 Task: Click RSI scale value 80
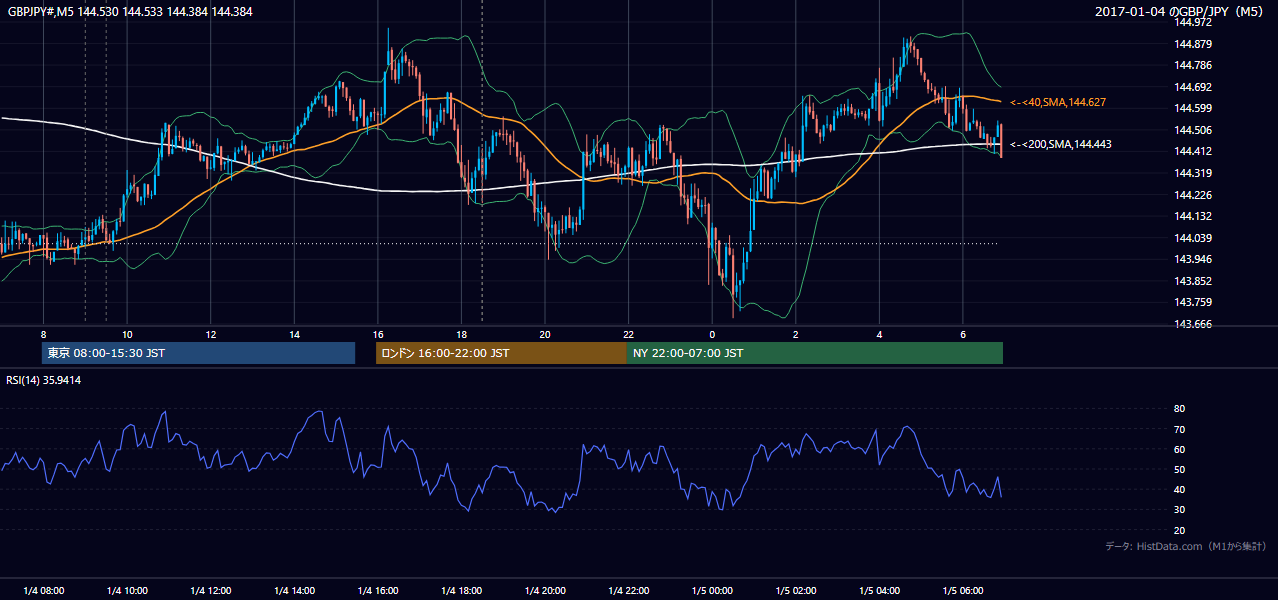tap(1179, 409)
